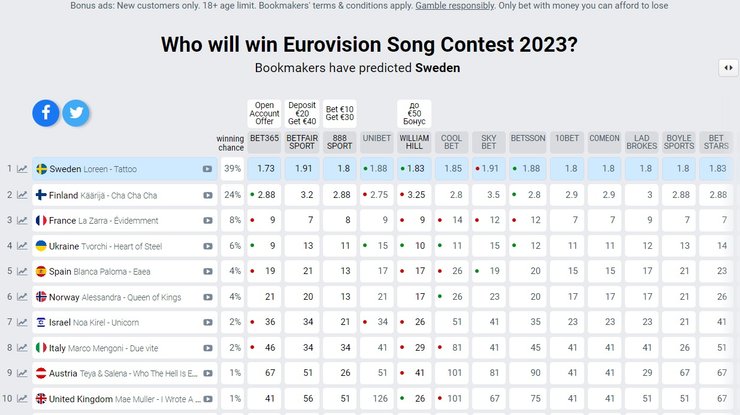
Task: Select Sweden's 1.73 BET365 odds
Action: 265,169
